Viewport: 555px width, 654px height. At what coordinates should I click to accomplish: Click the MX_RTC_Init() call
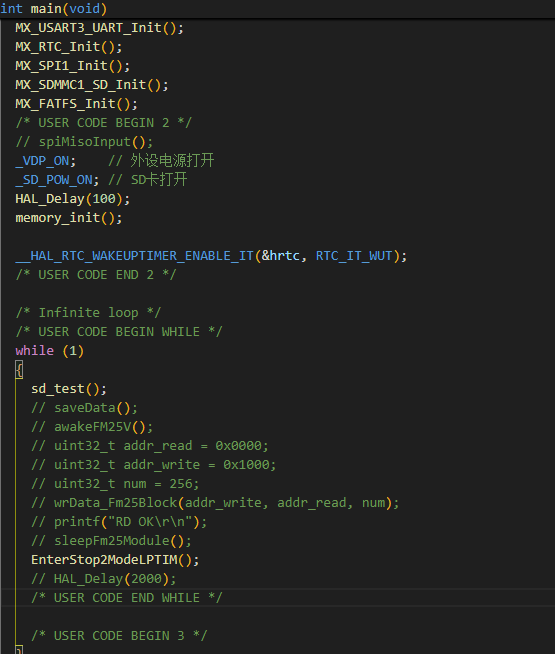[x=69, y=47]
